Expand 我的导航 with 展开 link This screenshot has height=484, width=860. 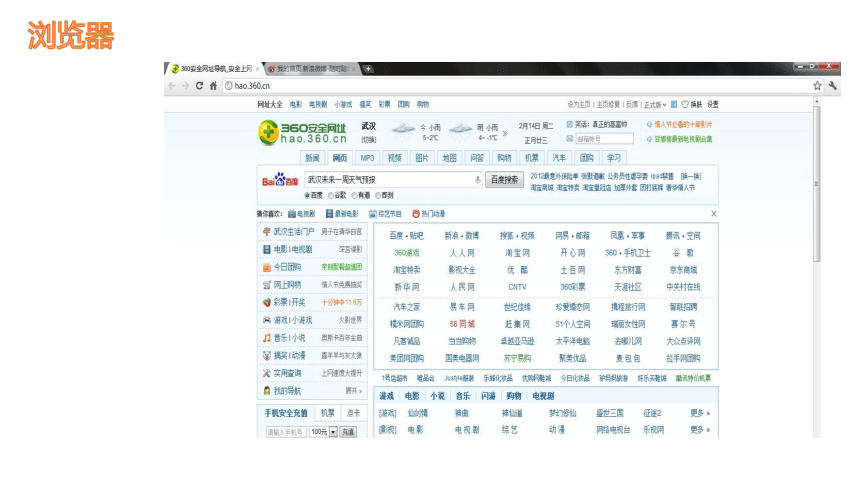354,391
